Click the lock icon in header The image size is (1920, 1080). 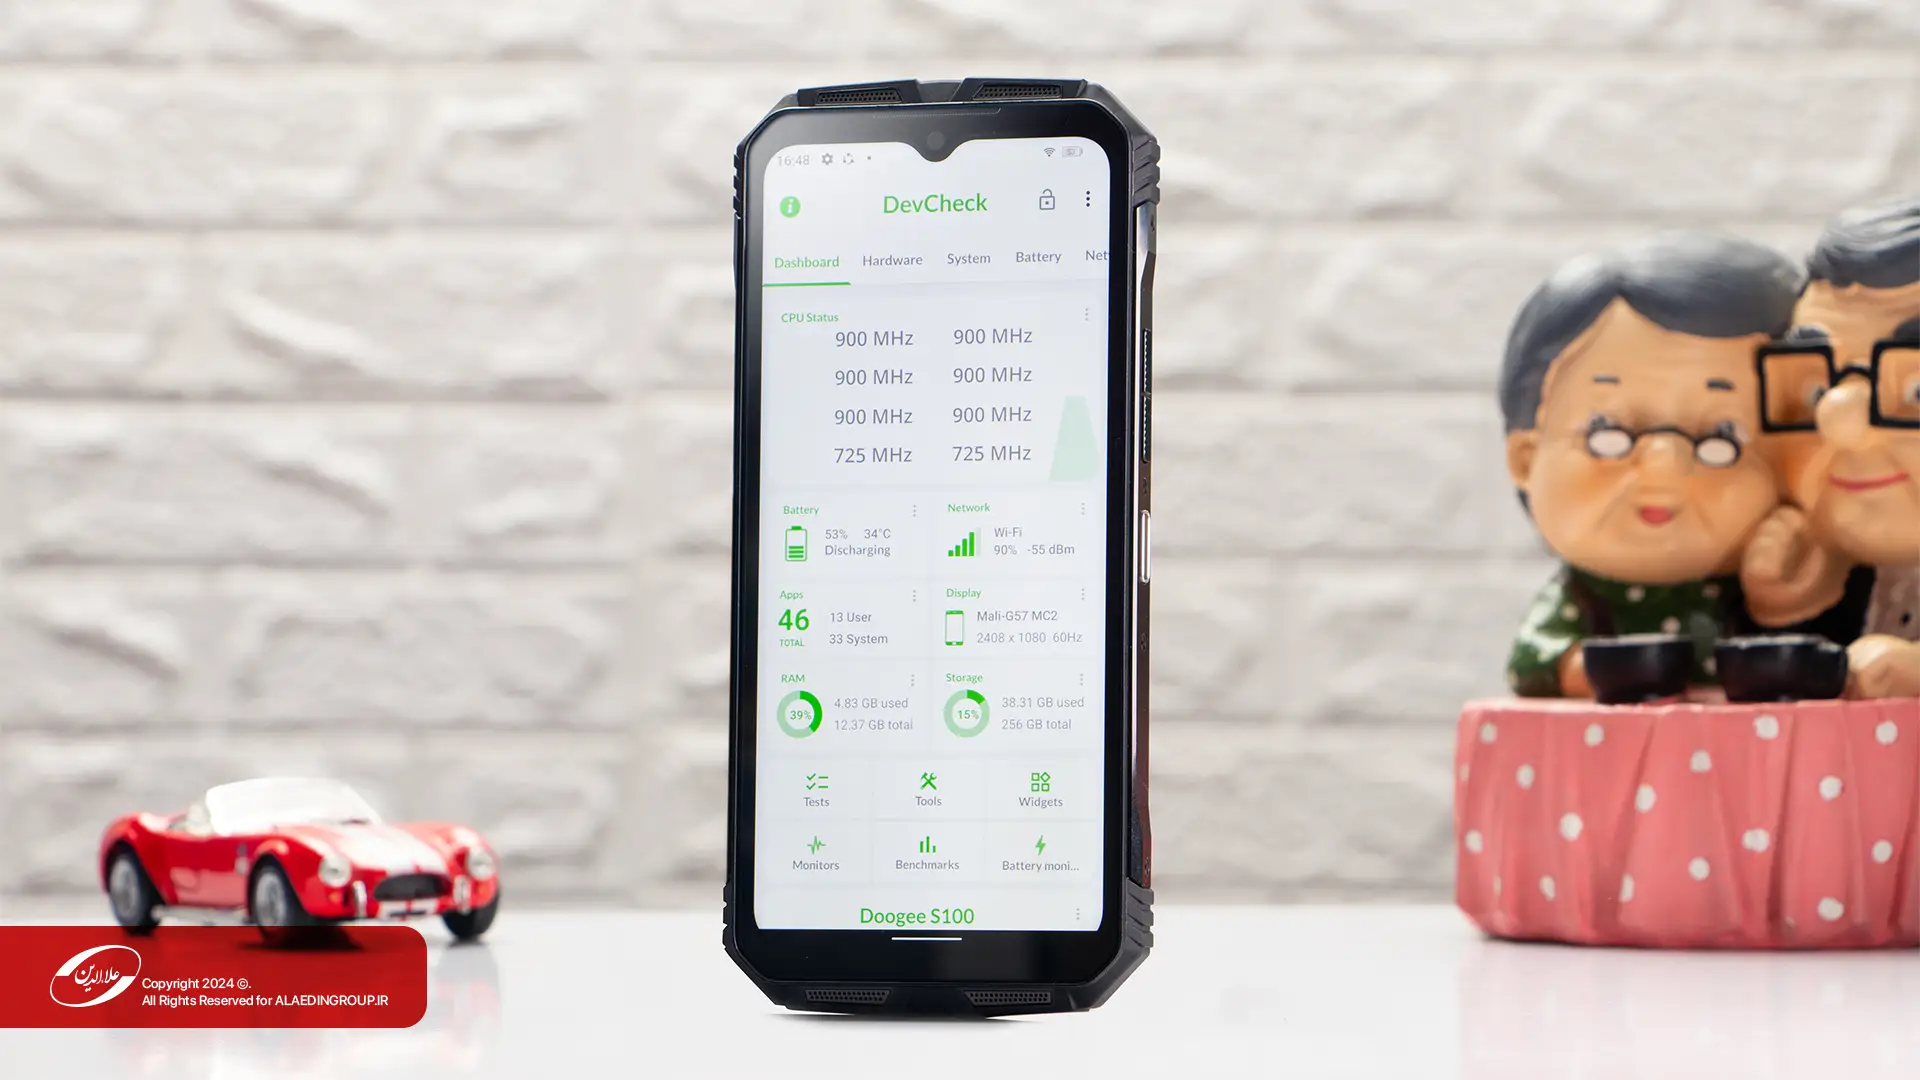point(1047,203)
